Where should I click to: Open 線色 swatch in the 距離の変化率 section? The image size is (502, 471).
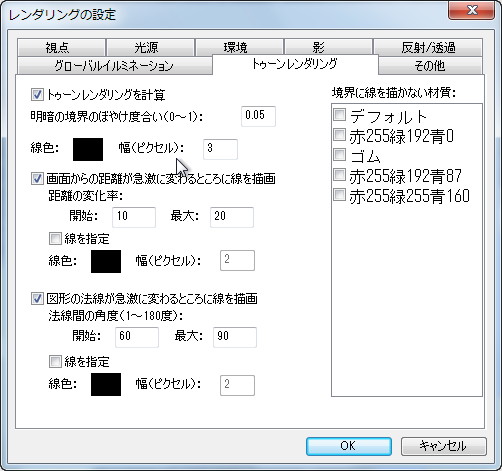(x=106, y=262)
